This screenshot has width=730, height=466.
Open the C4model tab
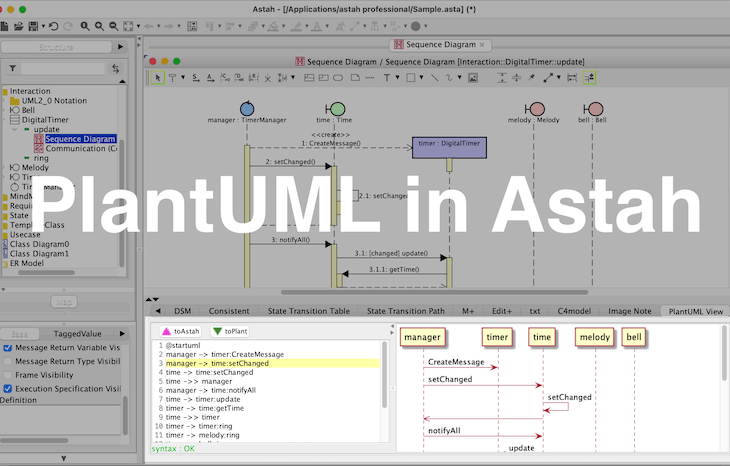pyautogui.click(x=575, y=311)
